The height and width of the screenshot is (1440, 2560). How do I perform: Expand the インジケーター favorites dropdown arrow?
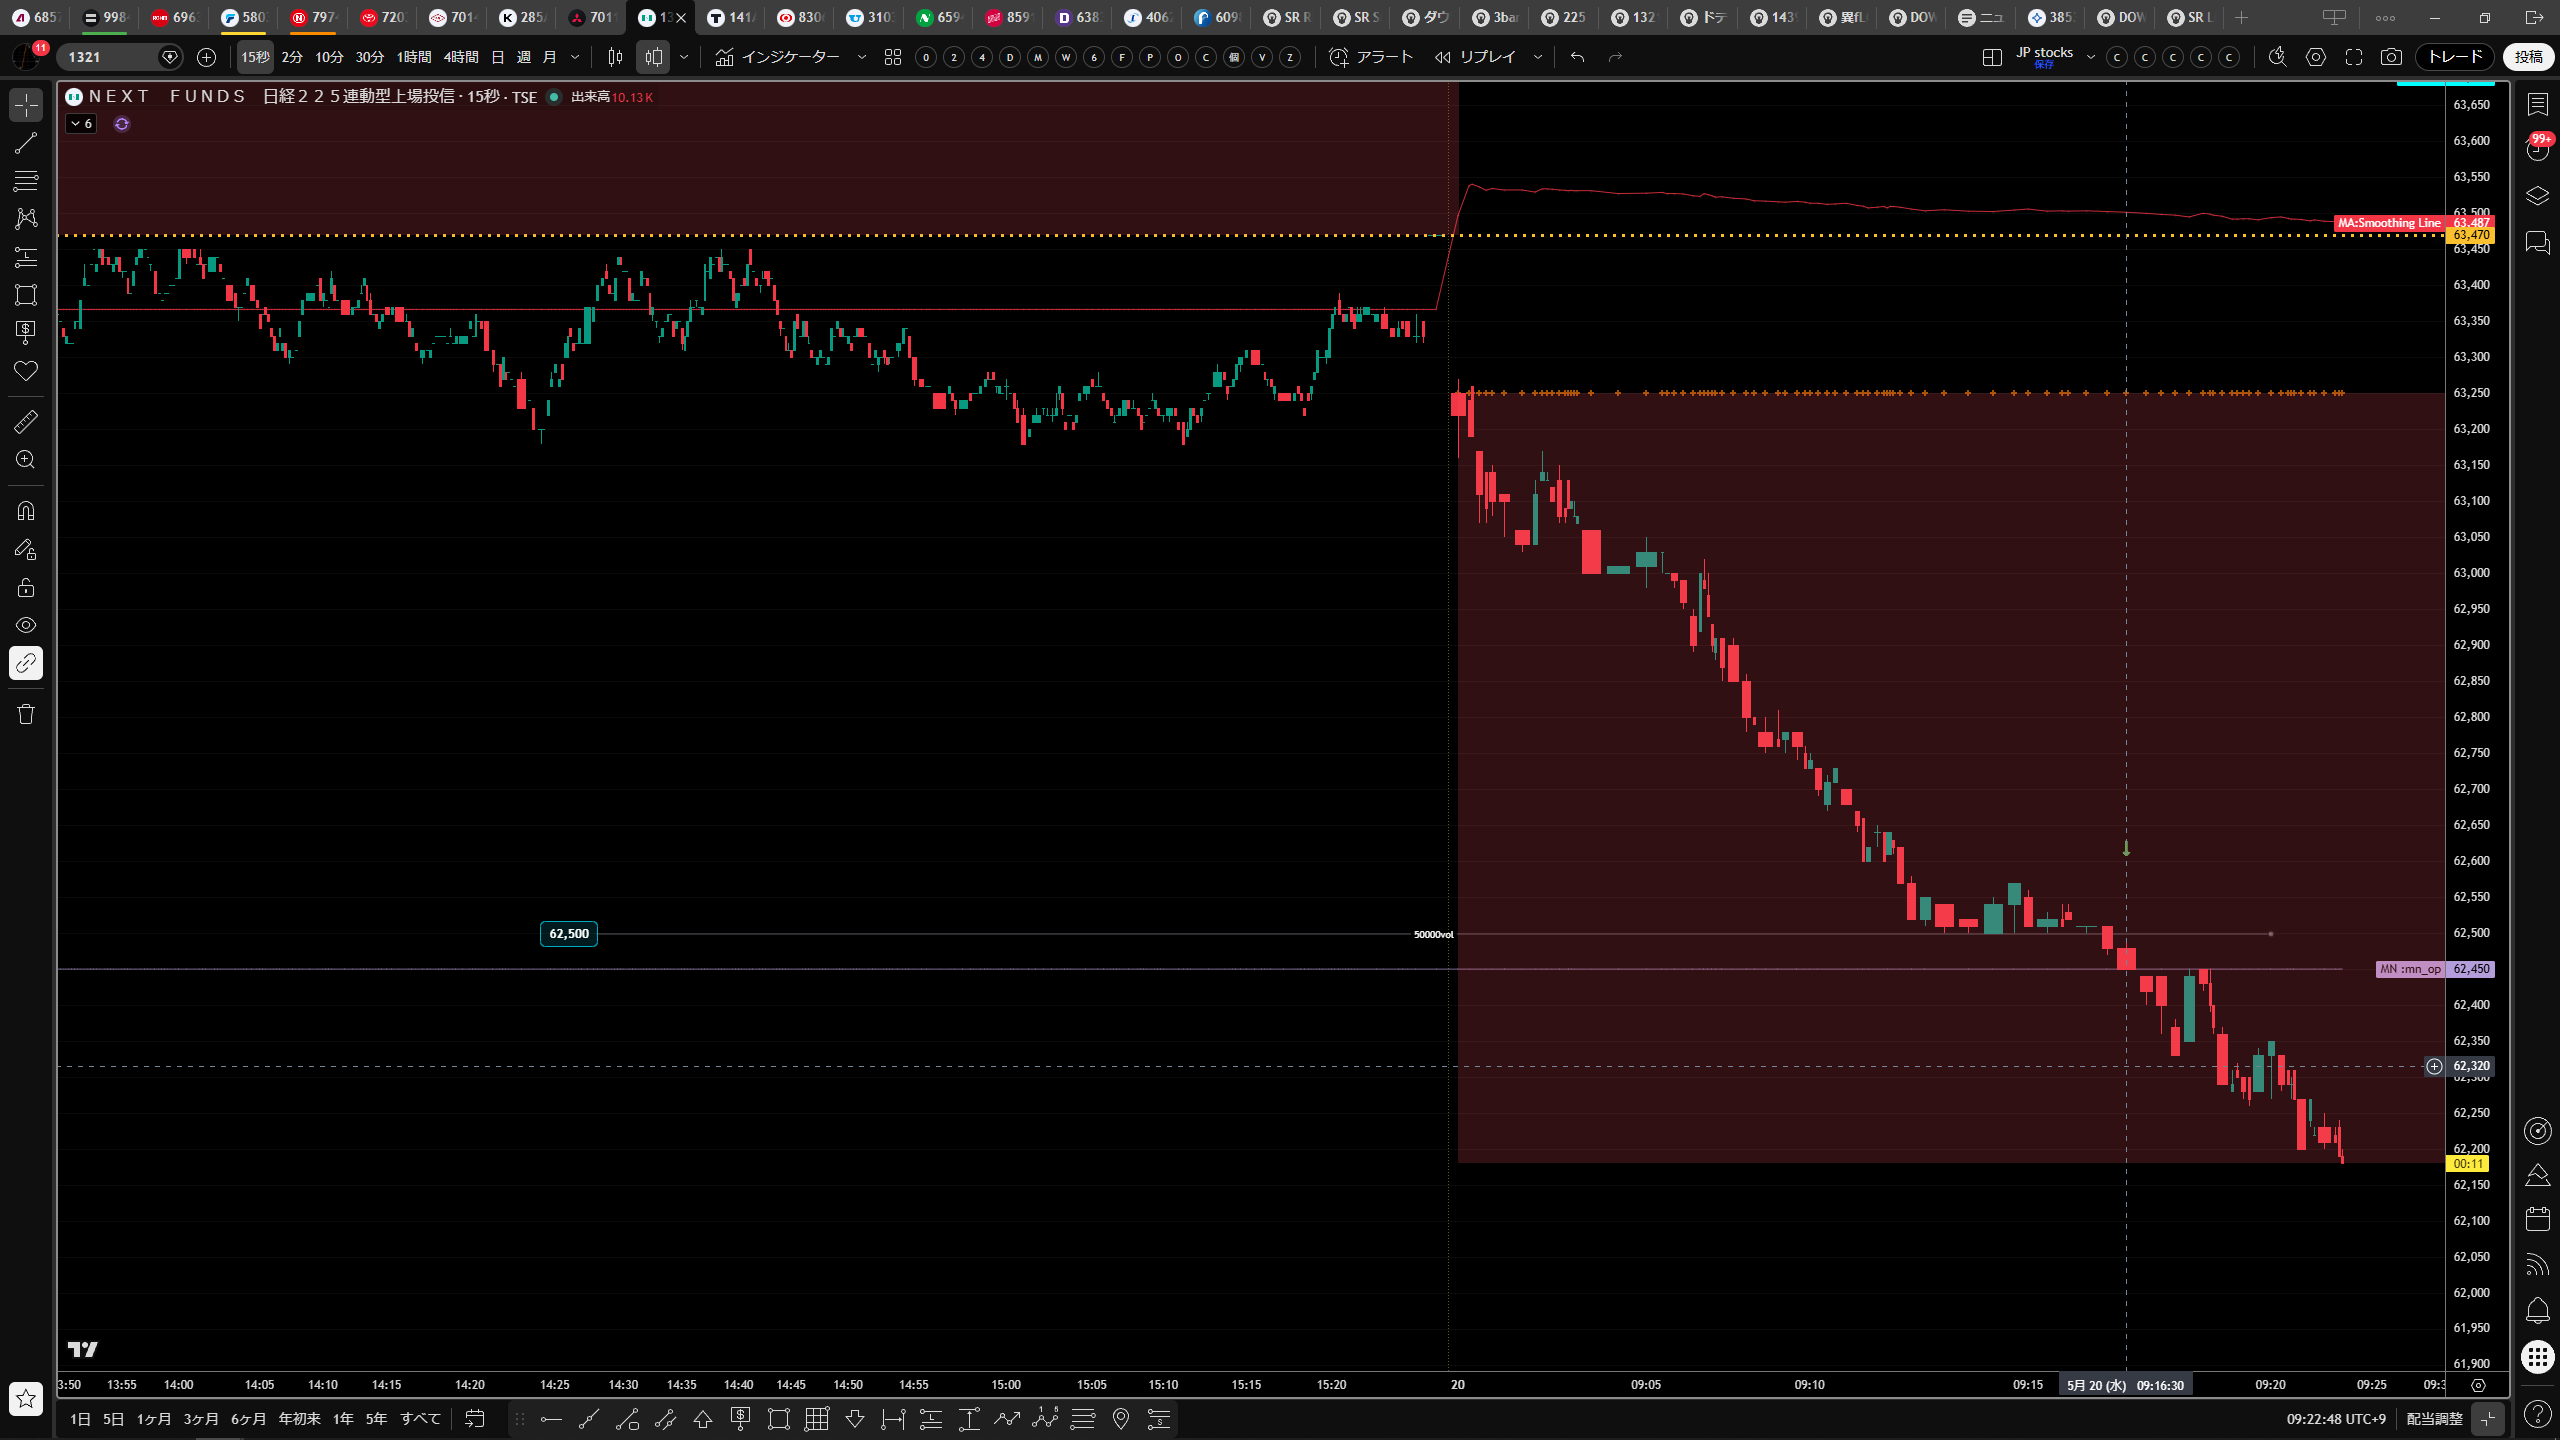862,57
